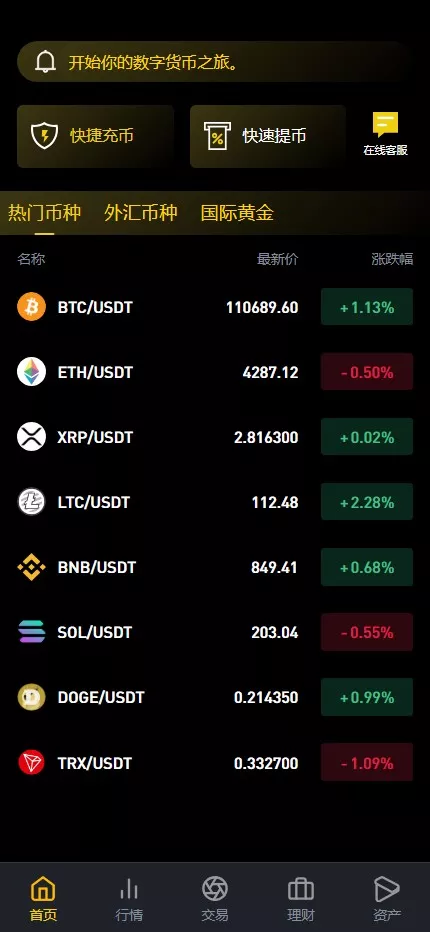Image resolution: width=430 pixels, height=932 pixels.
Task: Open the SOL/USDT pair row
Action: (215, 632)
